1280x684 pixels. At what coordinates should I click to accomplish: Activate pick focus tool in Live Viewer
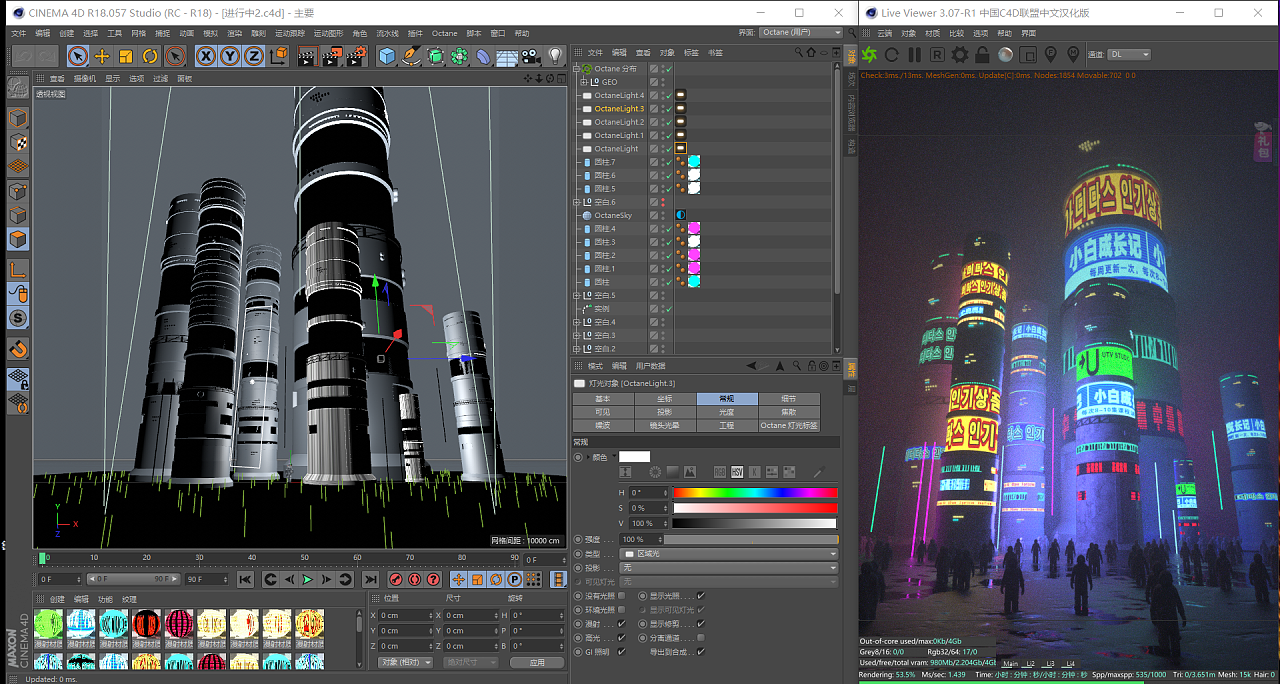(x=1051, y=54)
